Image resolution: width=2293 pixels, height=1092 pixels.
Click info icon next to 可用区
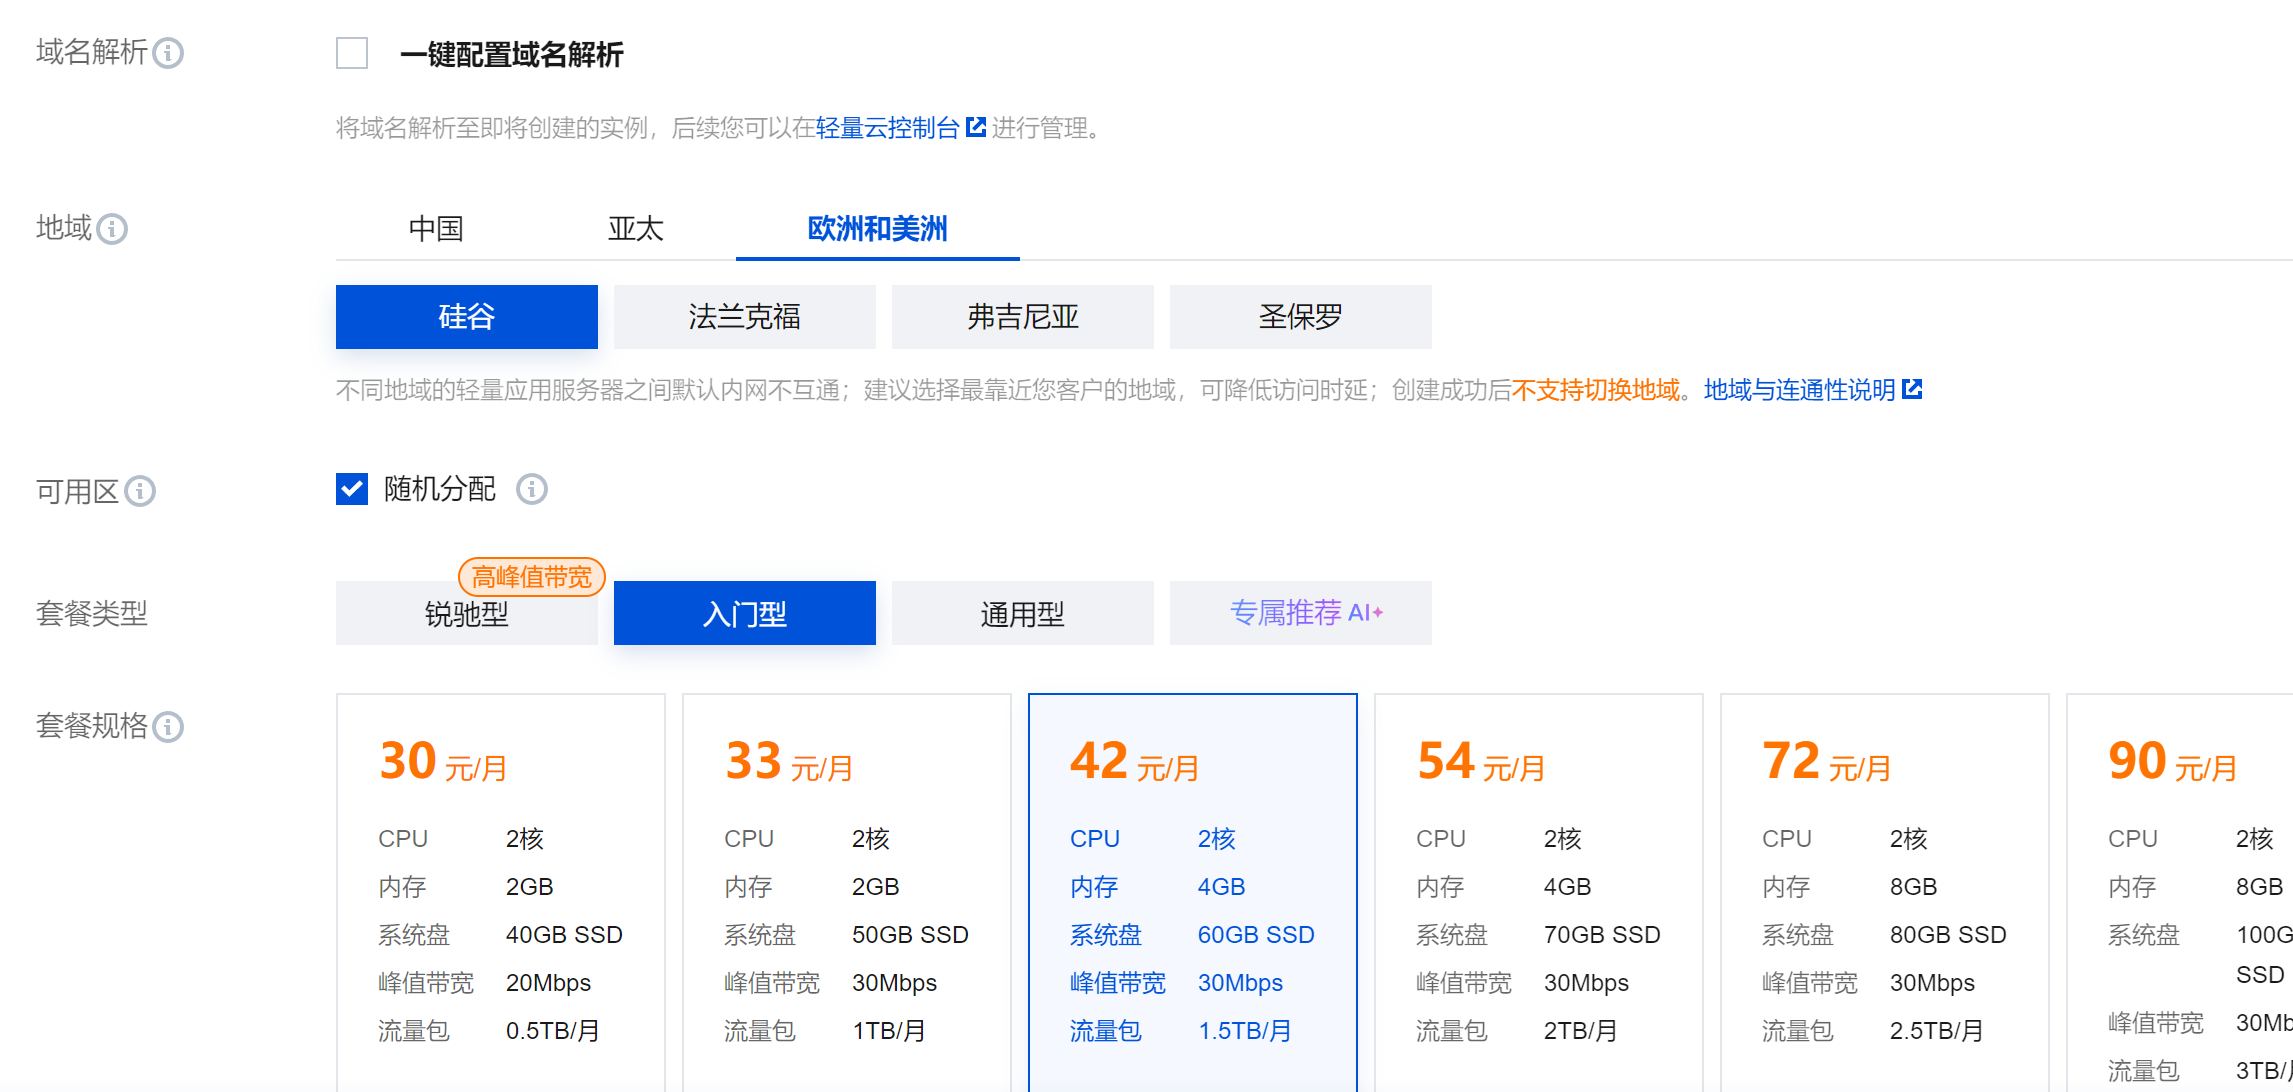tap(140, 492)
